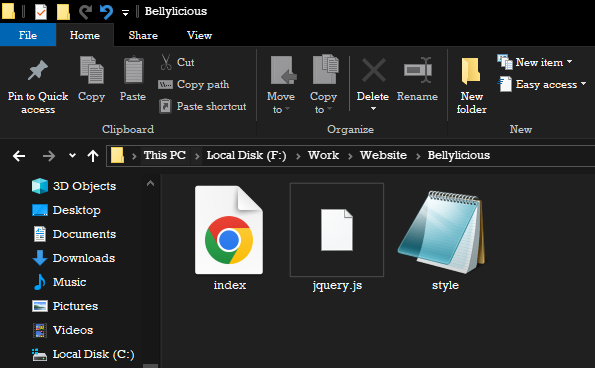Click This PC in address bar
The height and width of the screenshot is (368, 595).
pyautogui.click(x=165, y=155)
